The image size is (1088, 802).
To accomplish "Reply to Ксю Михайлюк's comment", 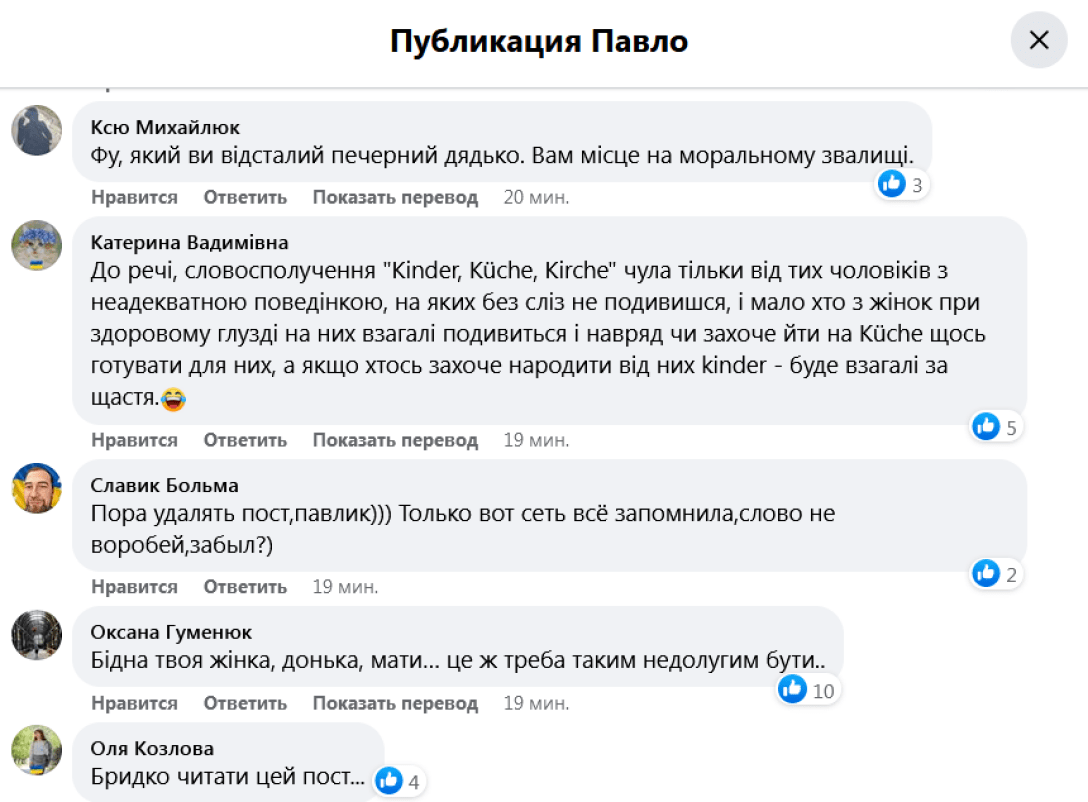I will tap(245, 197).
